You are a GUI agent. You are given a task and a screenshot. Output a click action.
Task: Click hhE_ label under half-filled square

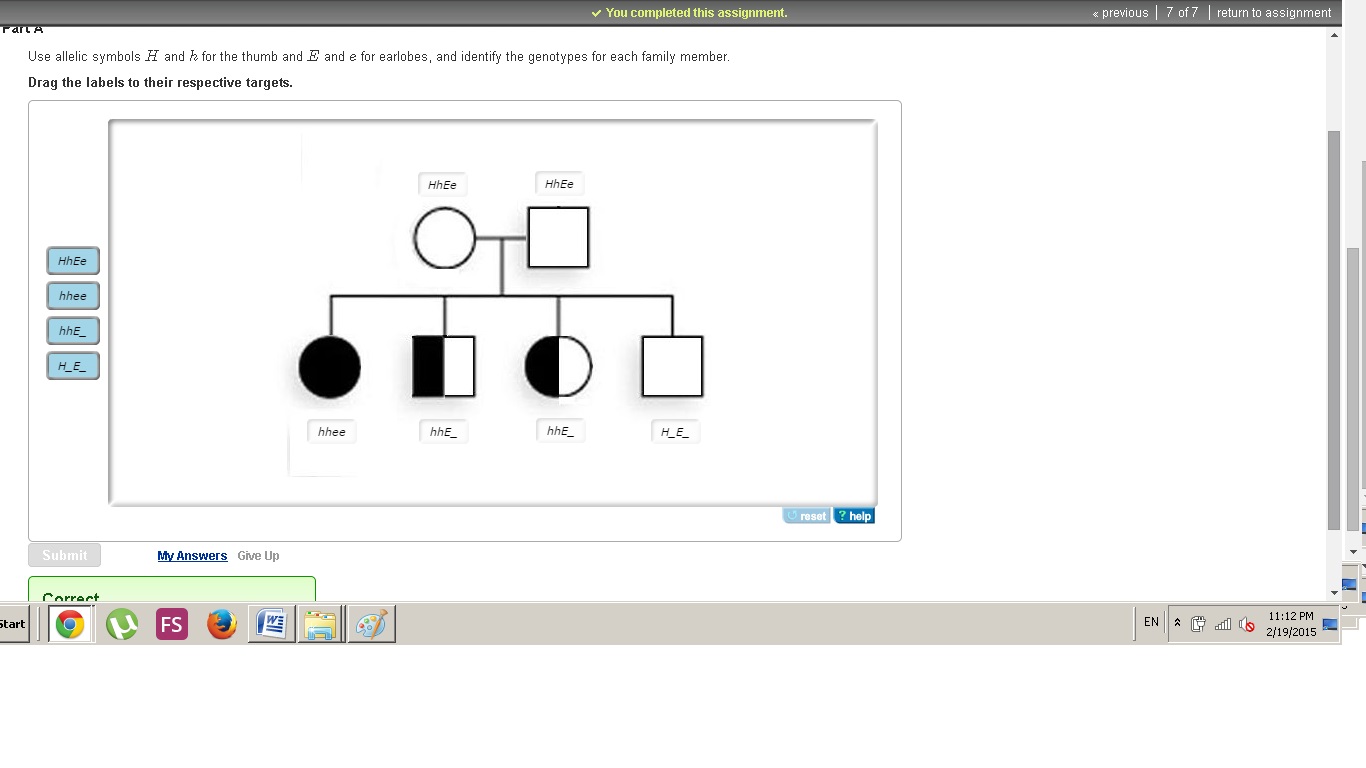[444, 431]
